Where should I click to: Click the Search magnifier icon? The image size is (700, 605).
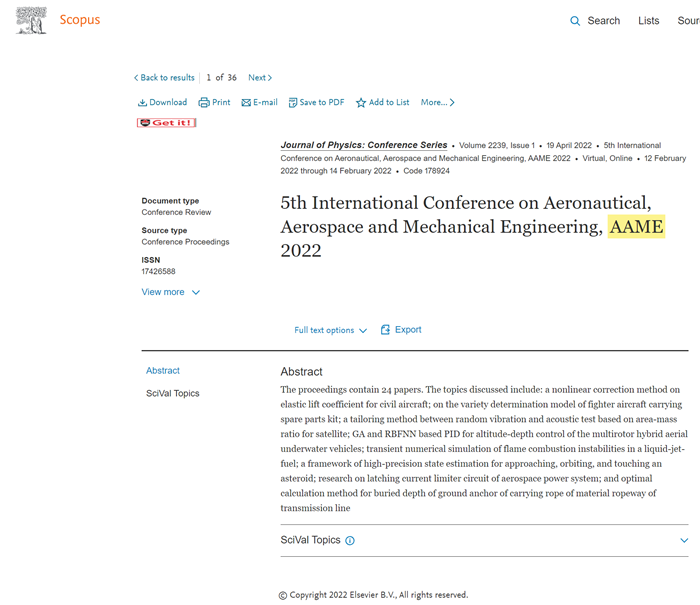[575, 21]
